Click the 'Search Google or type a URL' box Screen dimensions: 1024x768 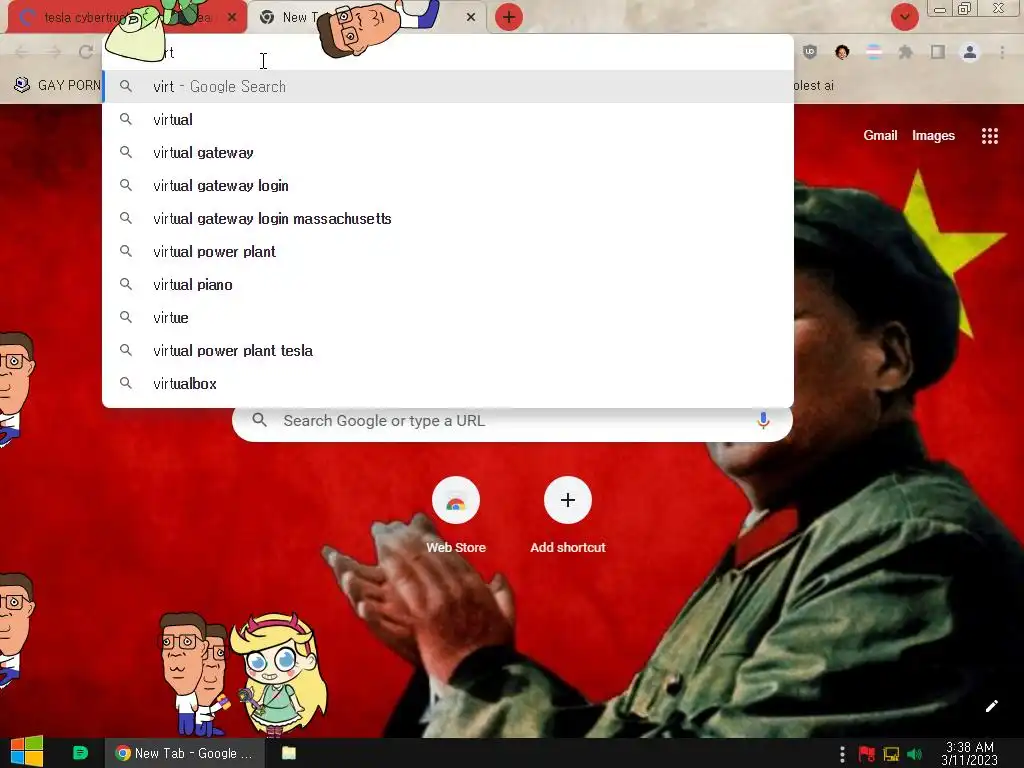[x=512, y=421]
